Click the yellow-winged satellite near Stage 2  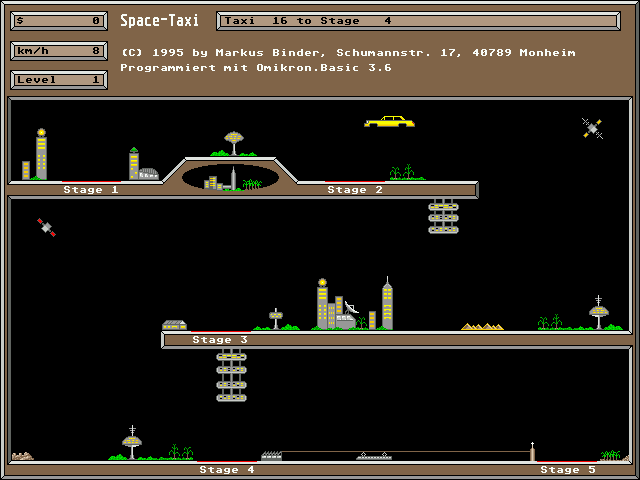[x=592, y=129]
